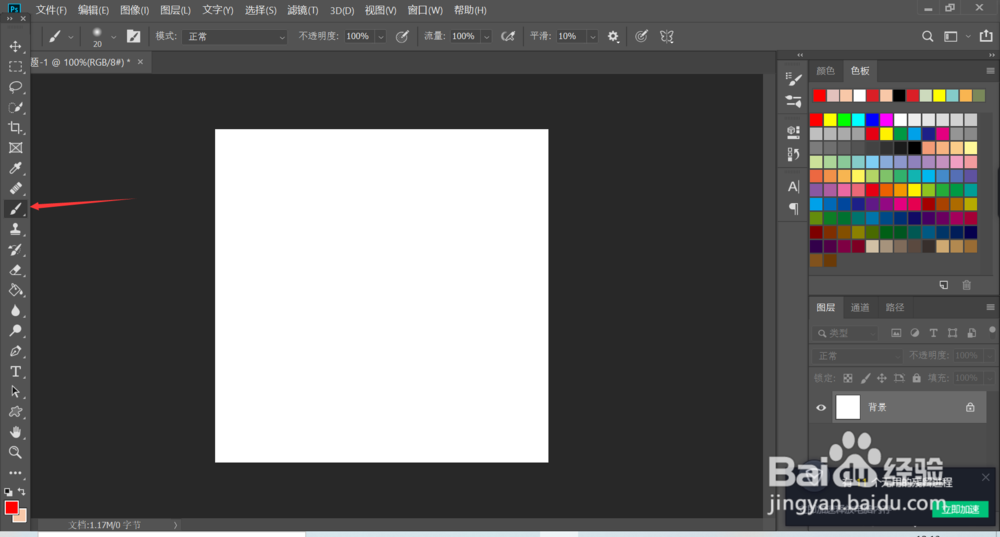Select the History Brush tool
This screenshot has width=1000, height=537.
tap(15, 249)
